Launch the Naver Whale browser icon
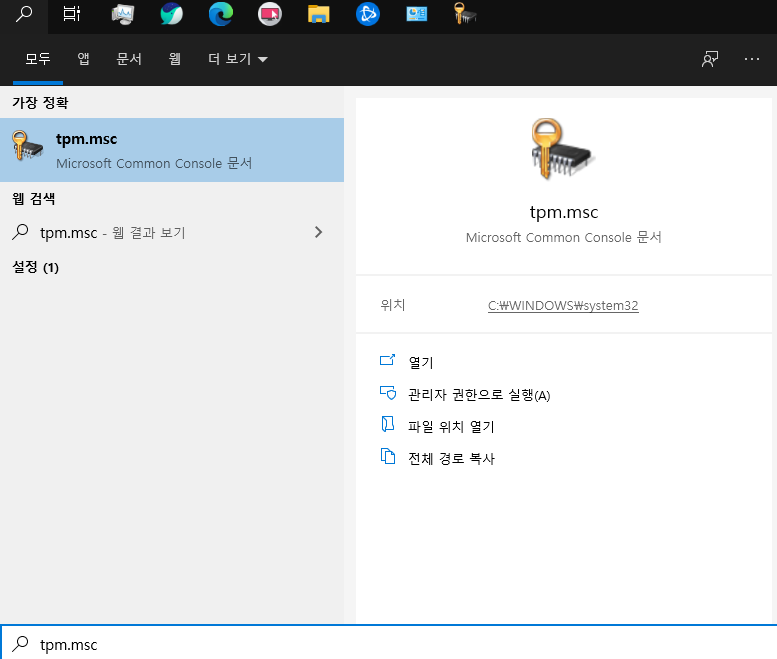 (x=171, y=14)
